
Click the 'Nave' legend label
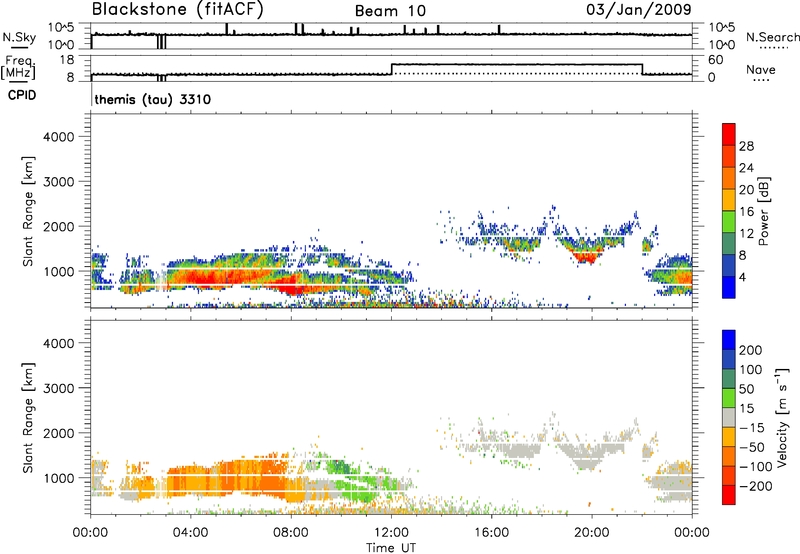point(761,69)
